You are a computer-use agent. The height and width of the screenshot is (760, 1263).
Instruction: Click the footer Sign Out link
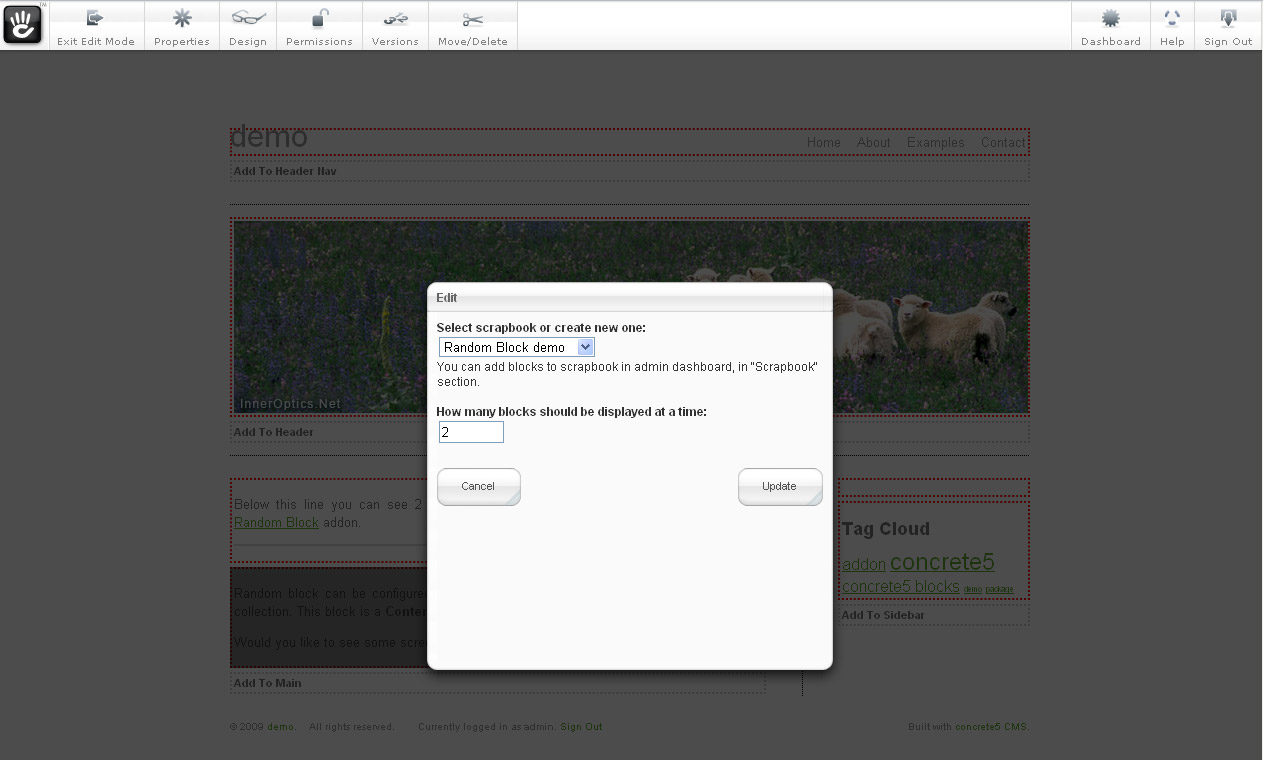581,727
